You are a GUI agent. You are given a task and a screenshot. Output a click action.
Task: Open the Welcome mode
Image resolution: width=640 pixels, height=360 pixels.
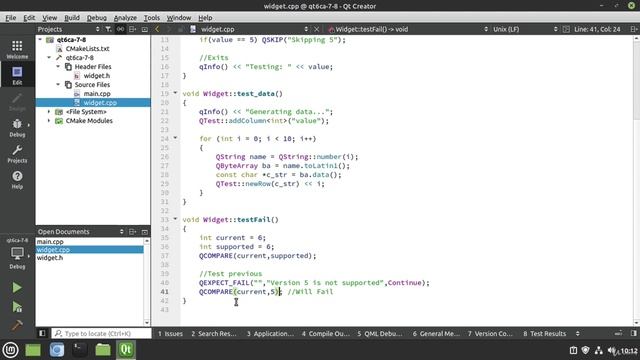17,49
